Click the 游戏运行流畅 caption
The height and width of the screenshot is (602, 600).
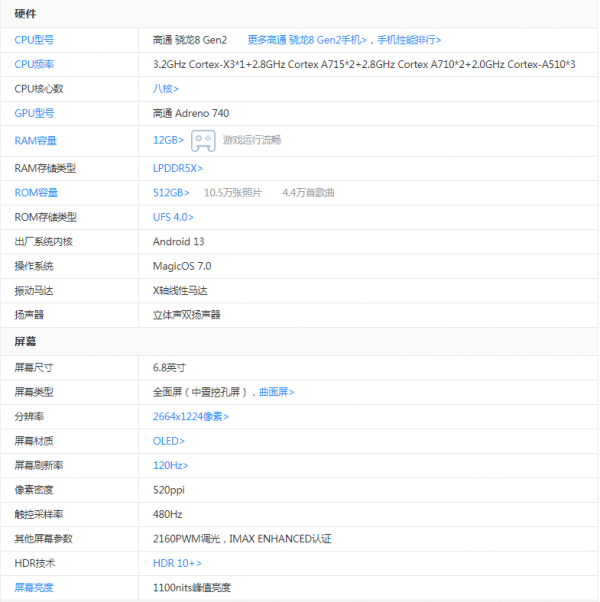(x=252, y=140)
